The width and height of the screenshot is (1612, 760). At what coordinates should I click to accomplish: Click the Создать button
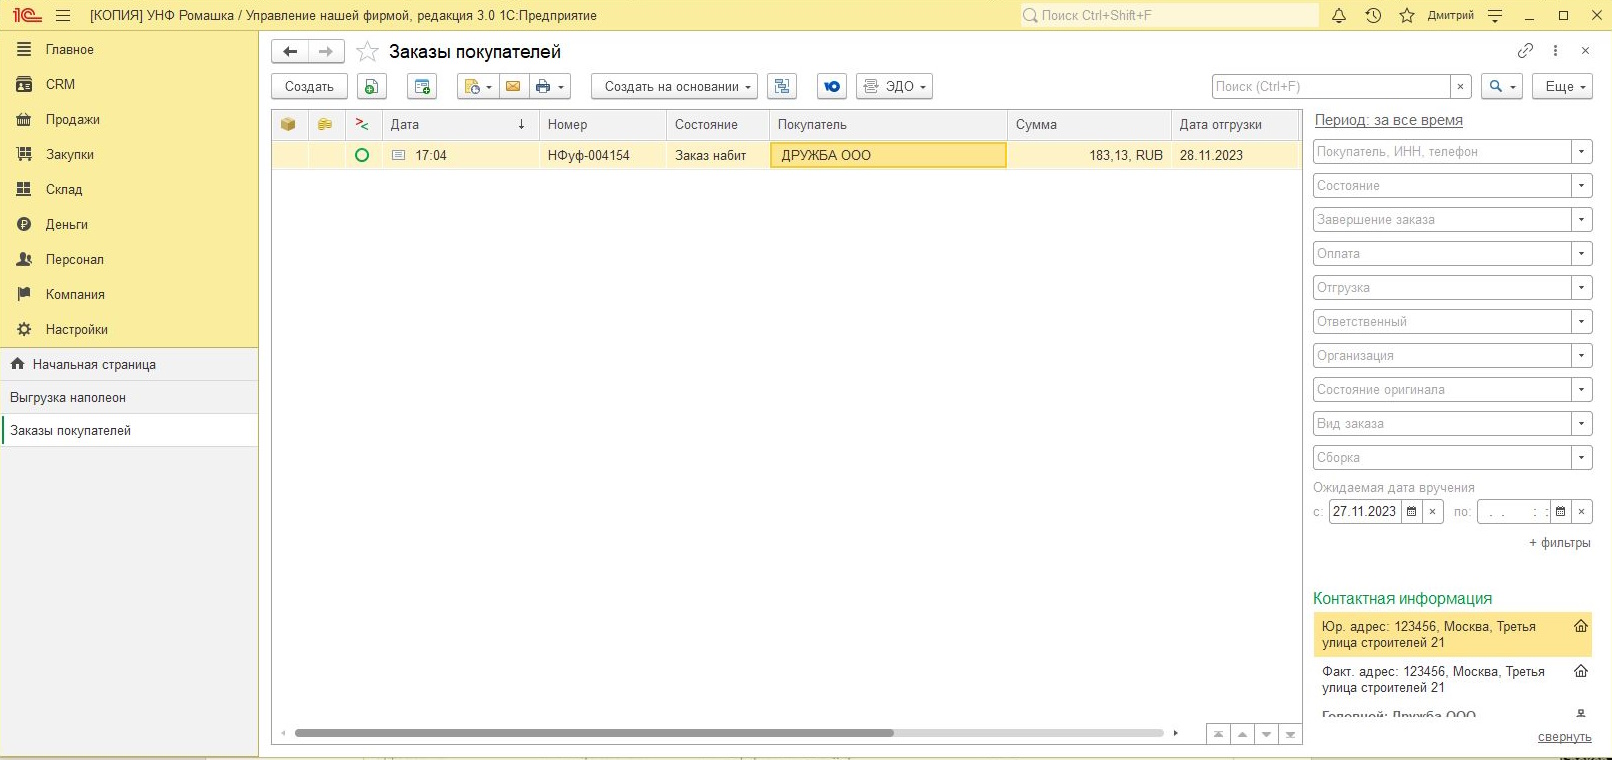point(309,87)
